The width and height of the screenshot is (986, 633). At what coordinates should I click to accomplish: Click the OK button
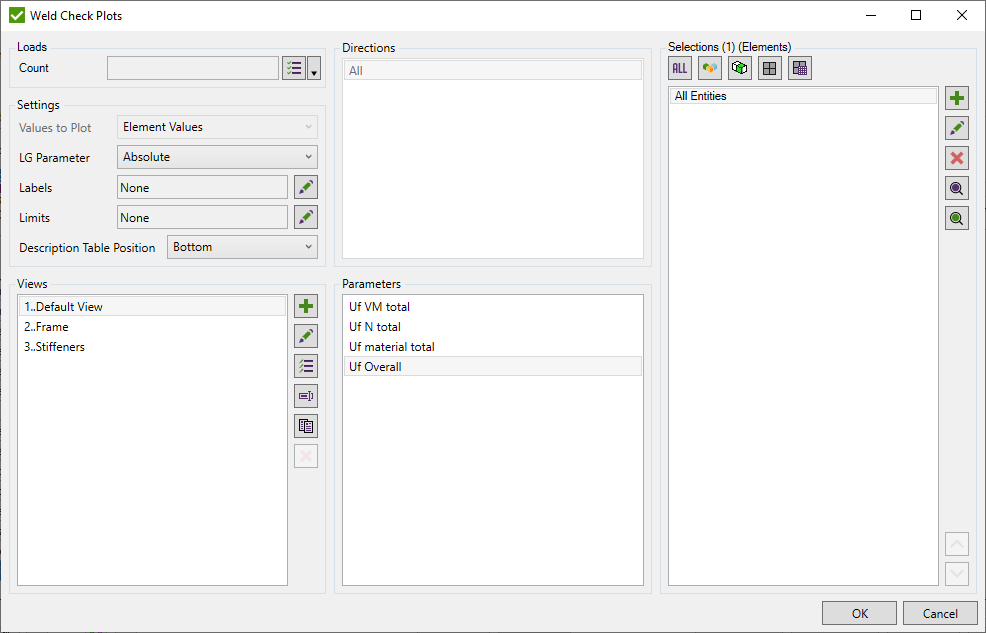coord(859,613)
